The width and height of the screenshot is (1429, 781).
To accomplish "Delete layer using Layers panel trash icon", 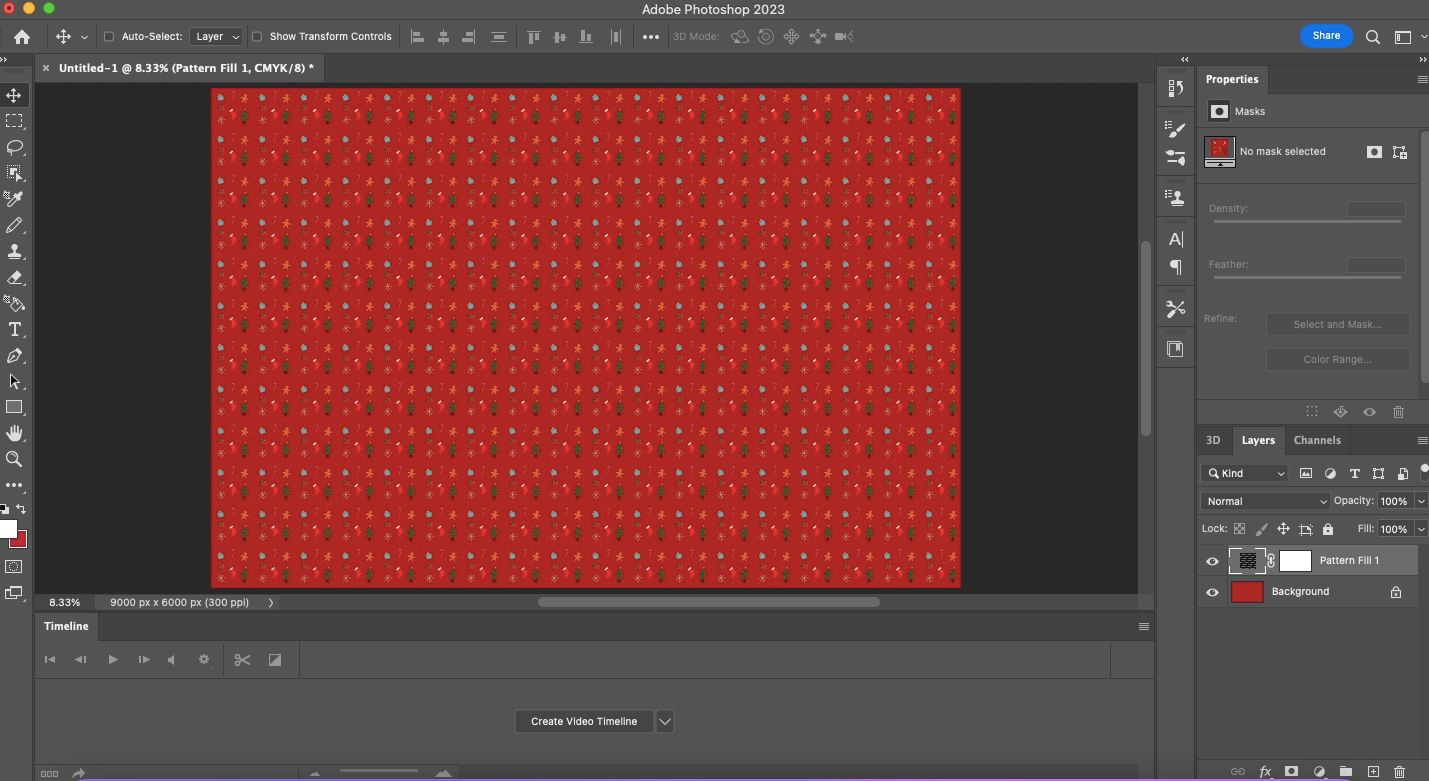I will [1399, 771].
